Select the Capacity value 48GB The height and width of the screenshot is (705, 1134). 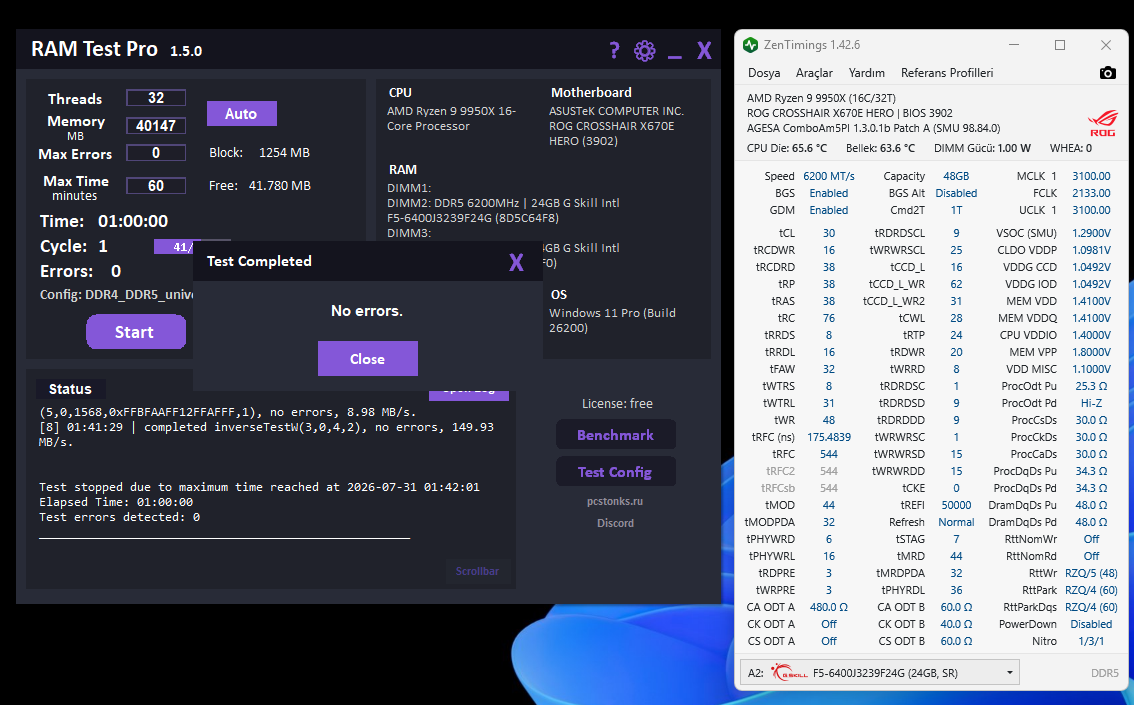click(x=956, y=176)
